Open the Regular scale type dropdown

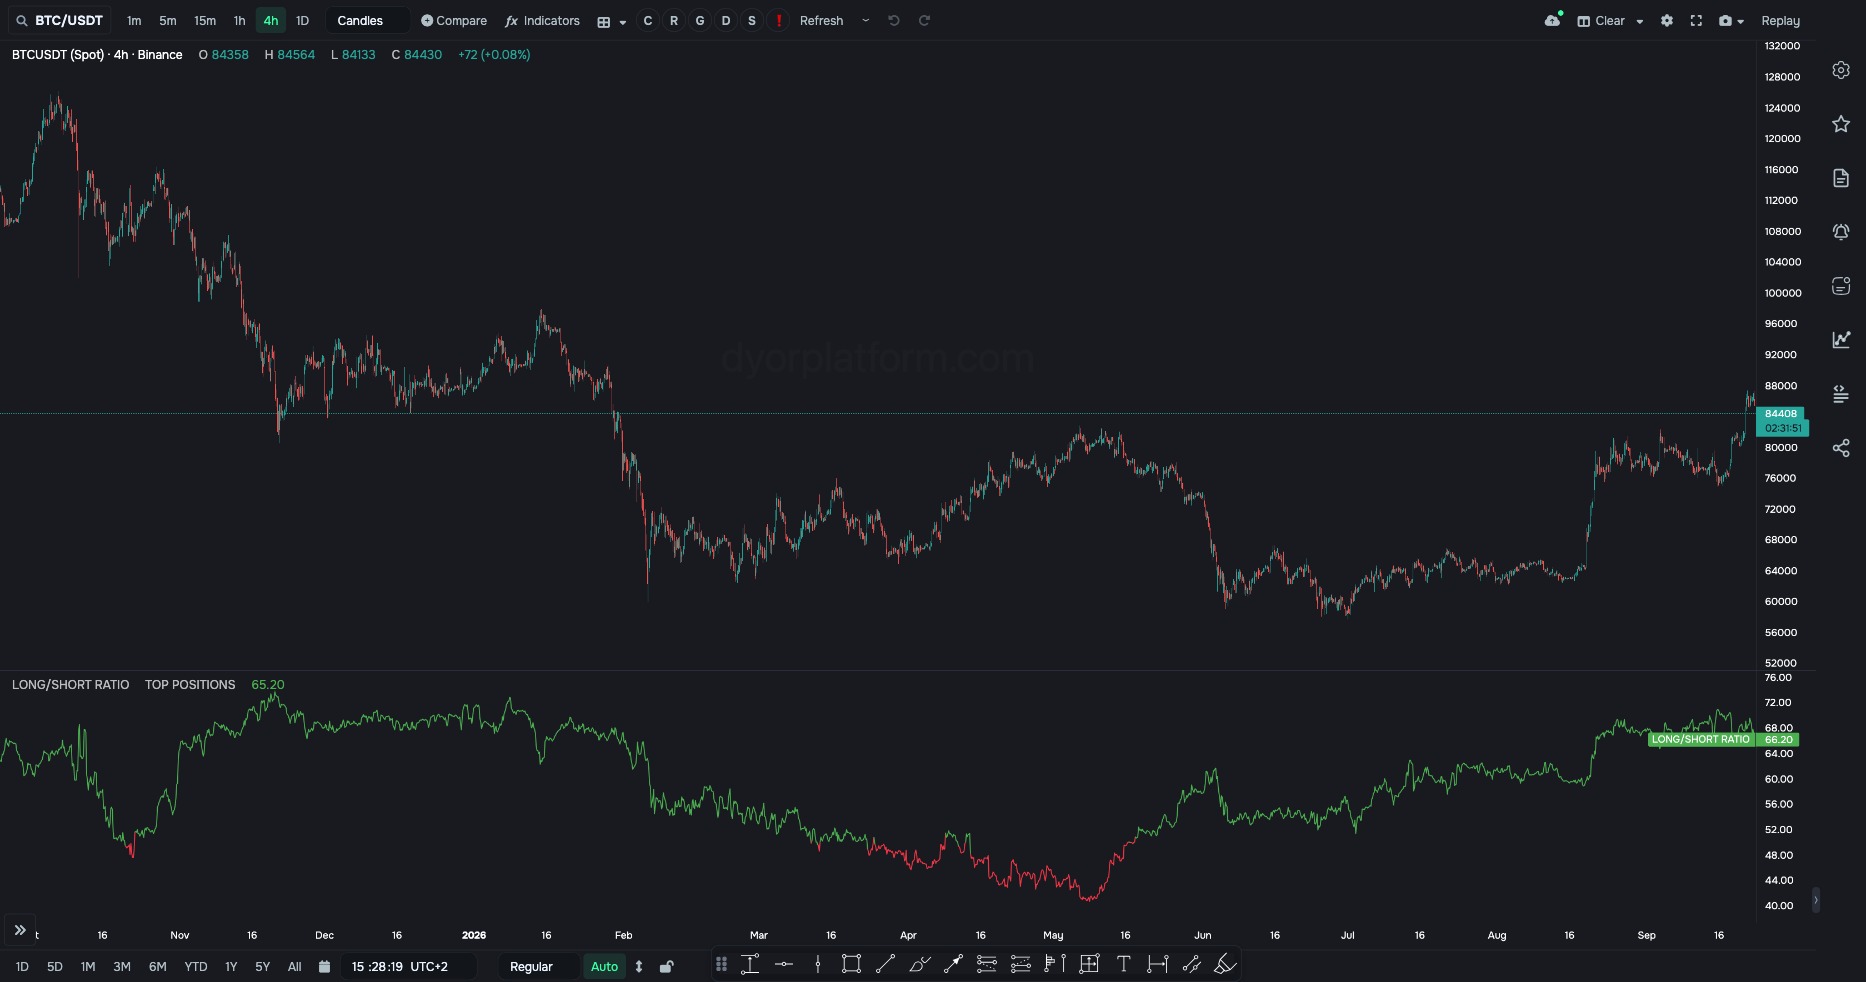(x=539, y=966)
